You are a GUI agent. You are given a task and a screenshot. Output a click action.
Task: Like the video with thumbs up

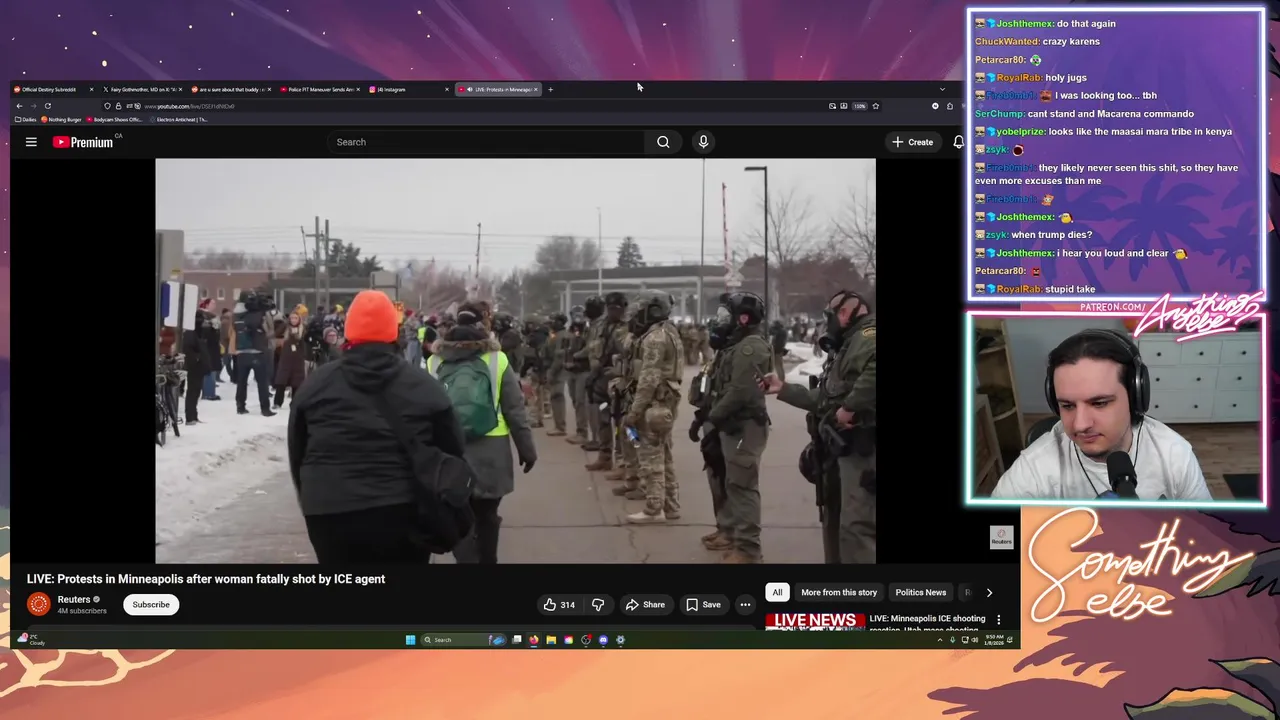point(559,604)
